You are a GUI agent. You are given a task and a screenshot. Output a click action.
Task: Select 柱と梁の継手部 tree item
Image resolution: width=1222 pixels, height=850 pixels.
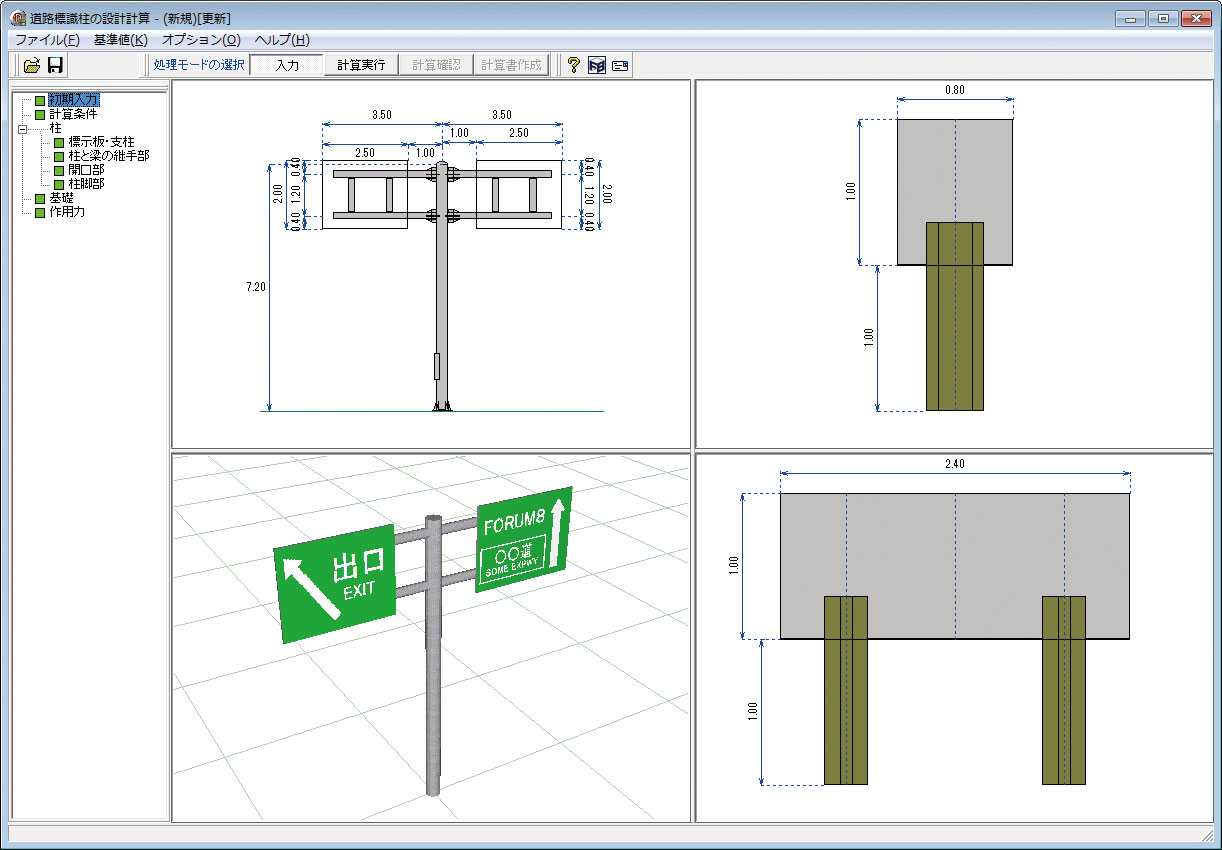(109, 156)
